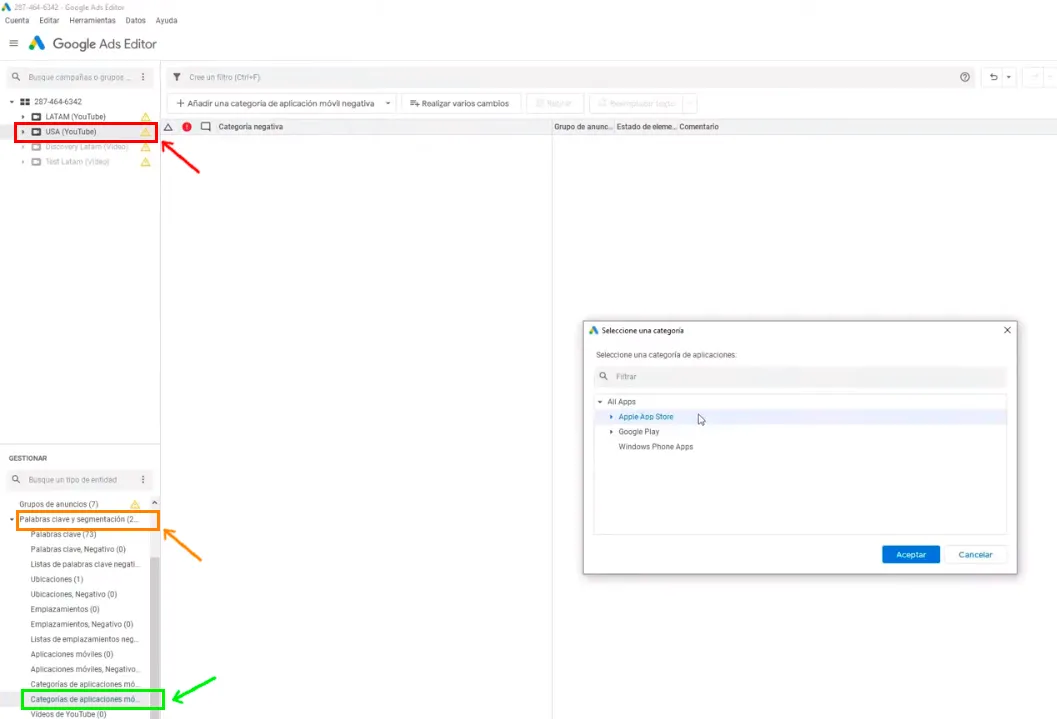1057x719 pixels.
Task: Open the Ayuda menu
Action: pos(167,20)
